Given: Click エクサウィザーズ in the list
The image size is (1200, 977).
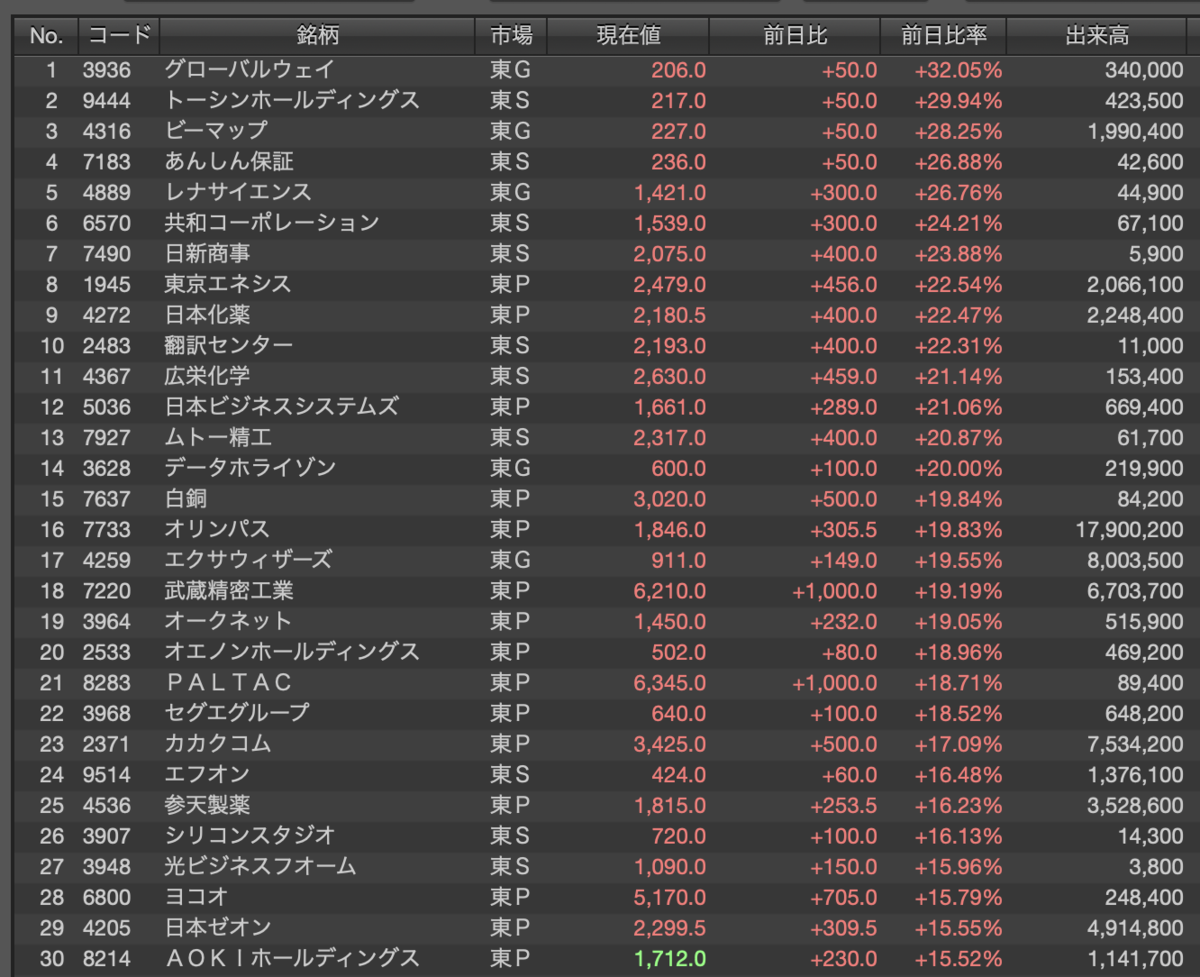Looking at the screenshot, I should pyautogui.click(x=248, y=560).
